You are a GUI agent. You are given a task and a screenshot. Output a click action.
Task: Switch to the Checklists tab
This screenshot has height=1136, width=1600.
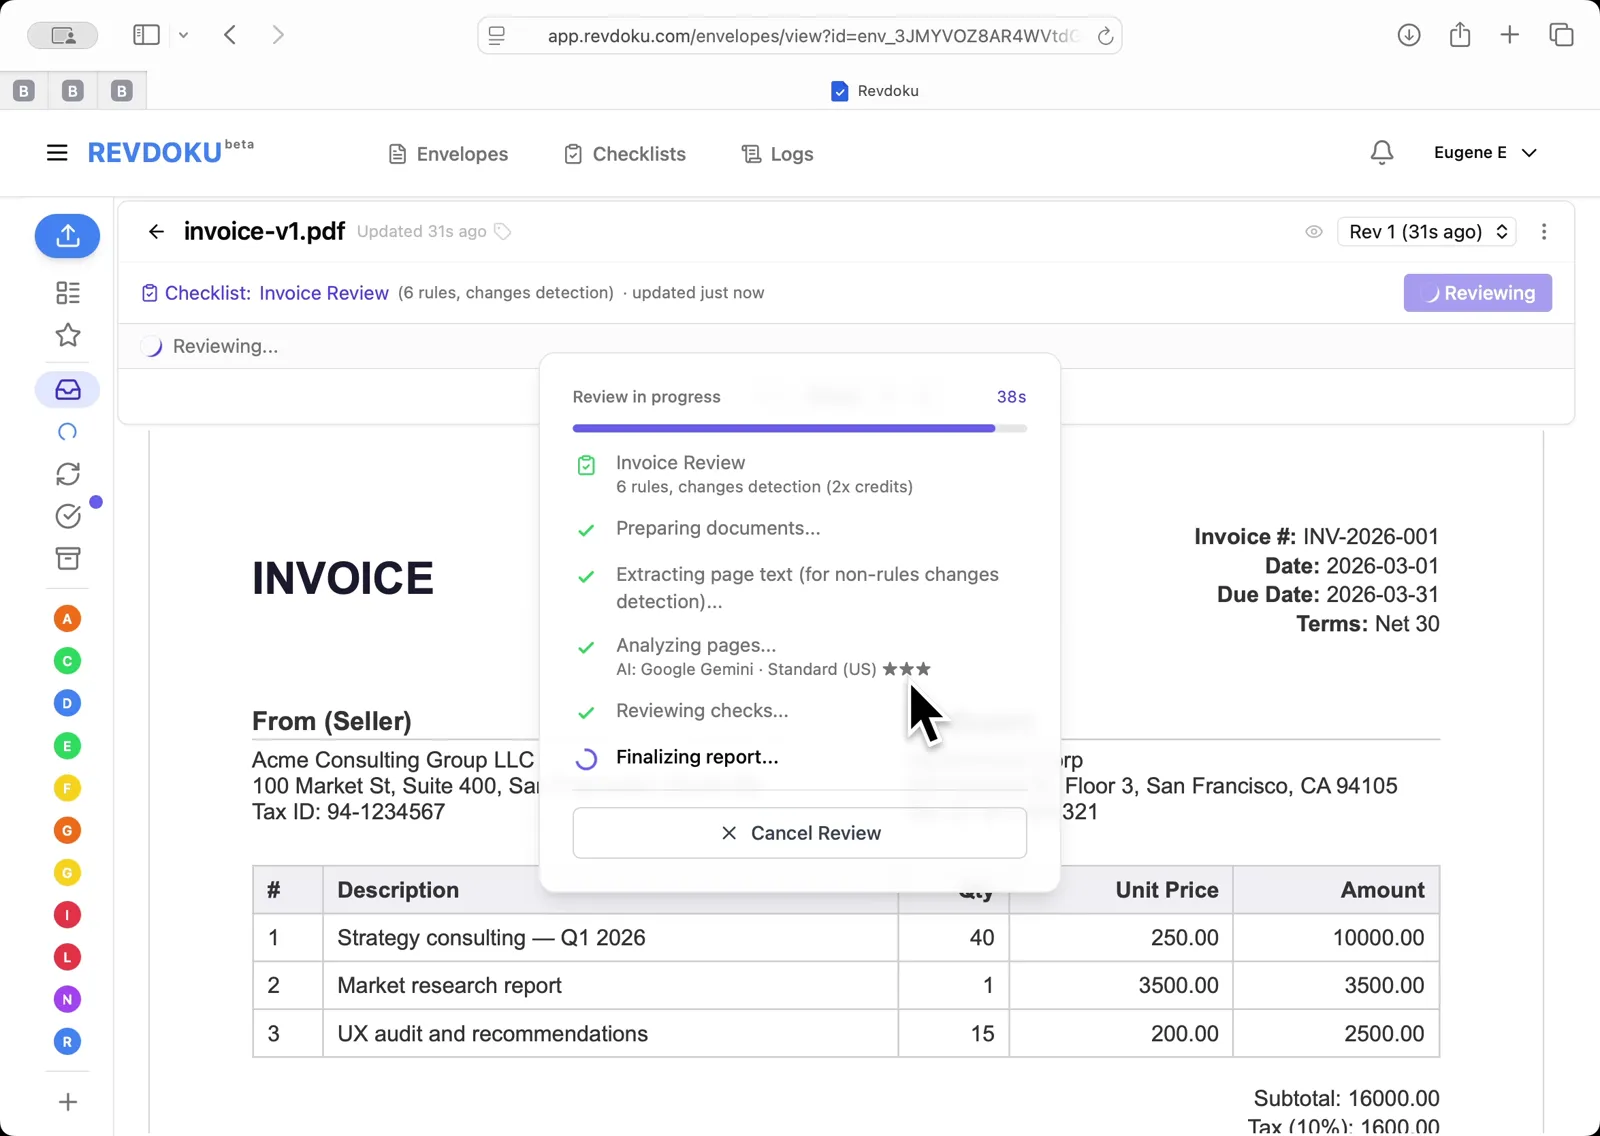624,153
